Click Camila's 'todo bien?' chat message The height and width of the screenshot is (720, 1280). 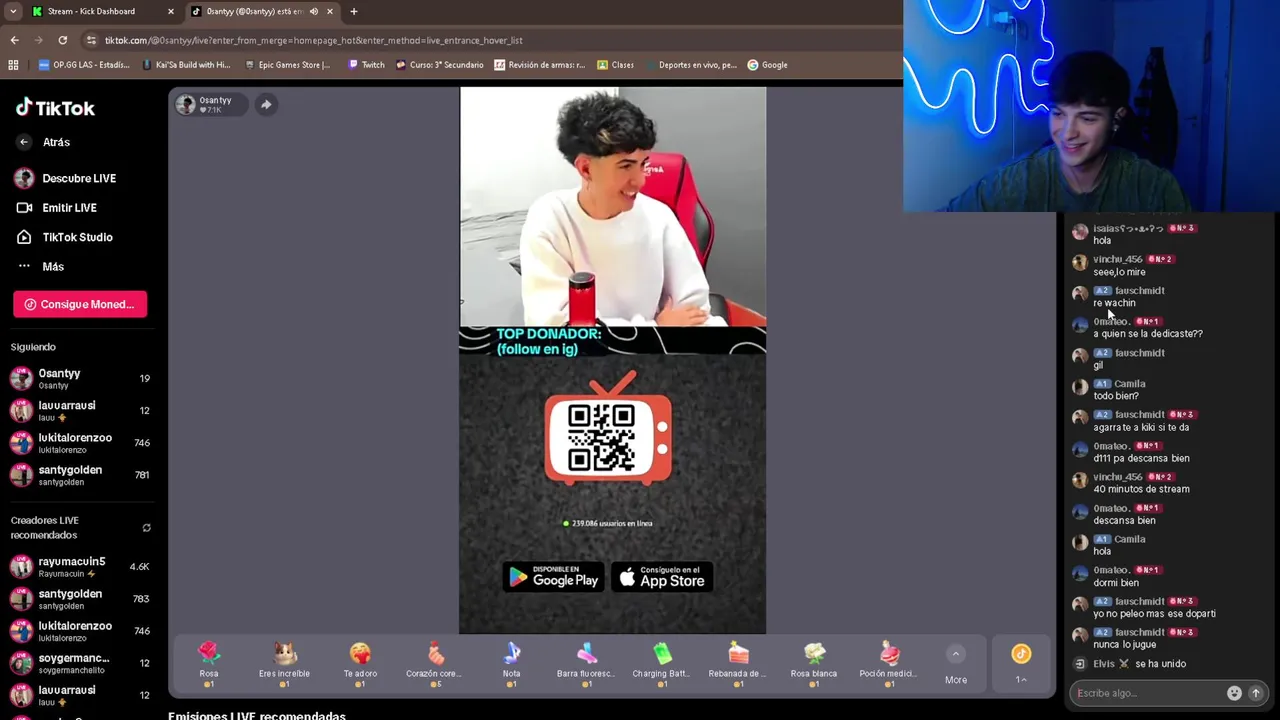click(1115, 396)
